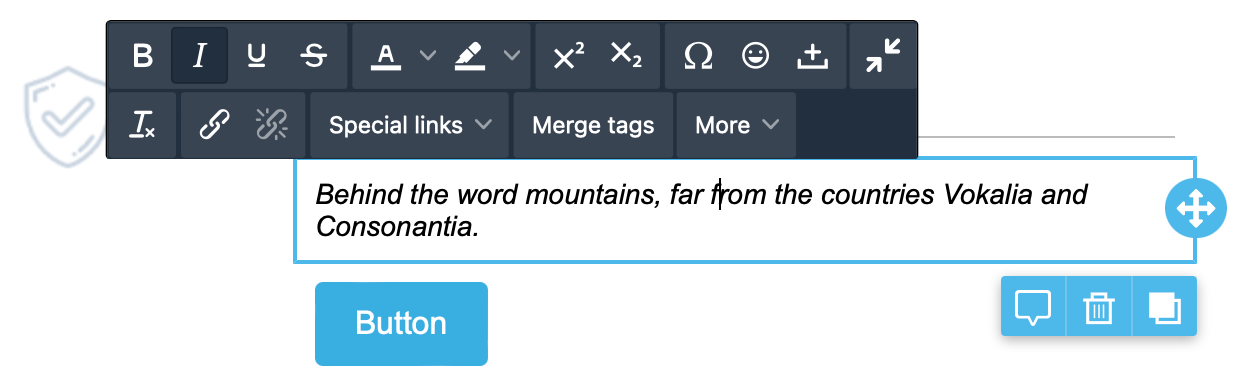The width and height of the screenshot is (1254, 388).
Task: Collapse the toolbar with arrows icon
Action: click(x=883, y=56)
